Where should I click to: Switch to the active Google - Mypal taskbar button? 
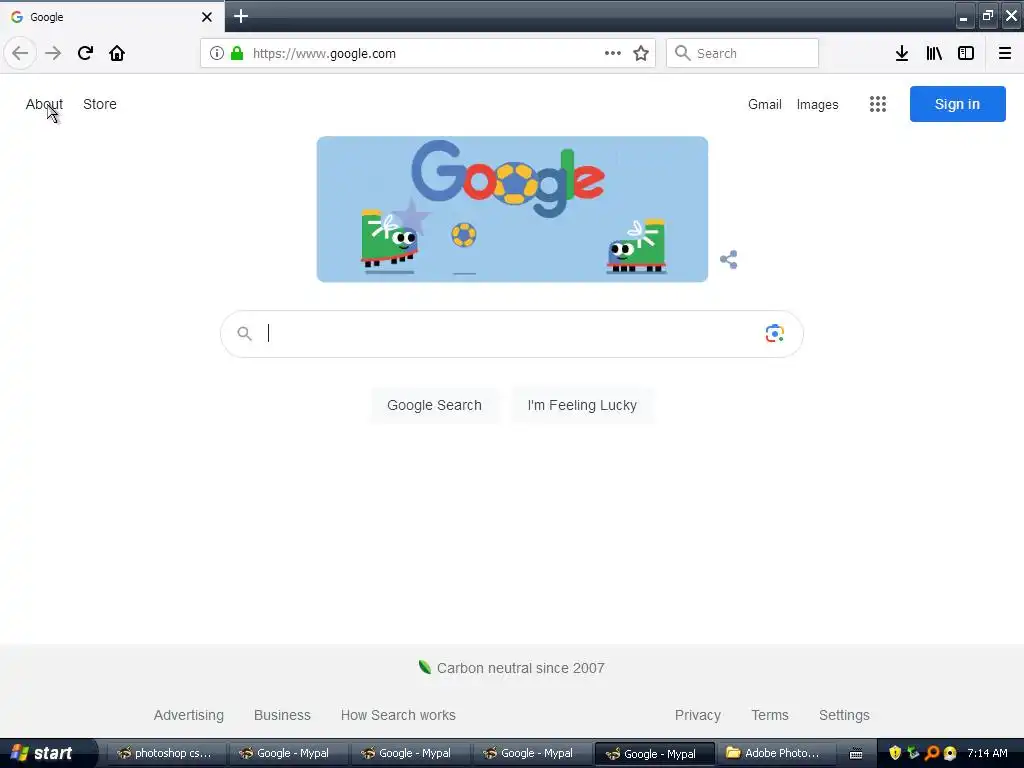click(x=654, y=754)
